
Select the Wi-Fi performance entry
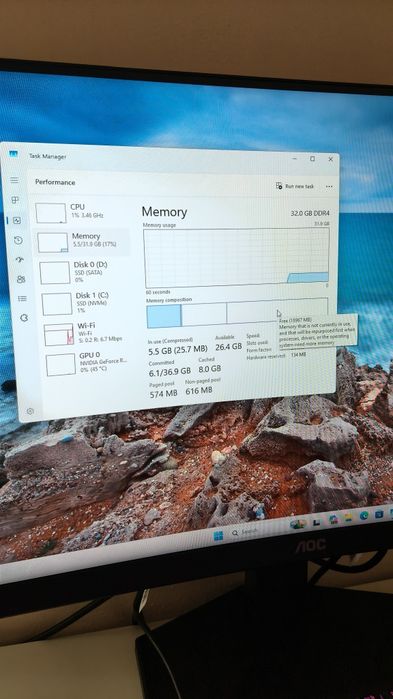click(87, 333)
